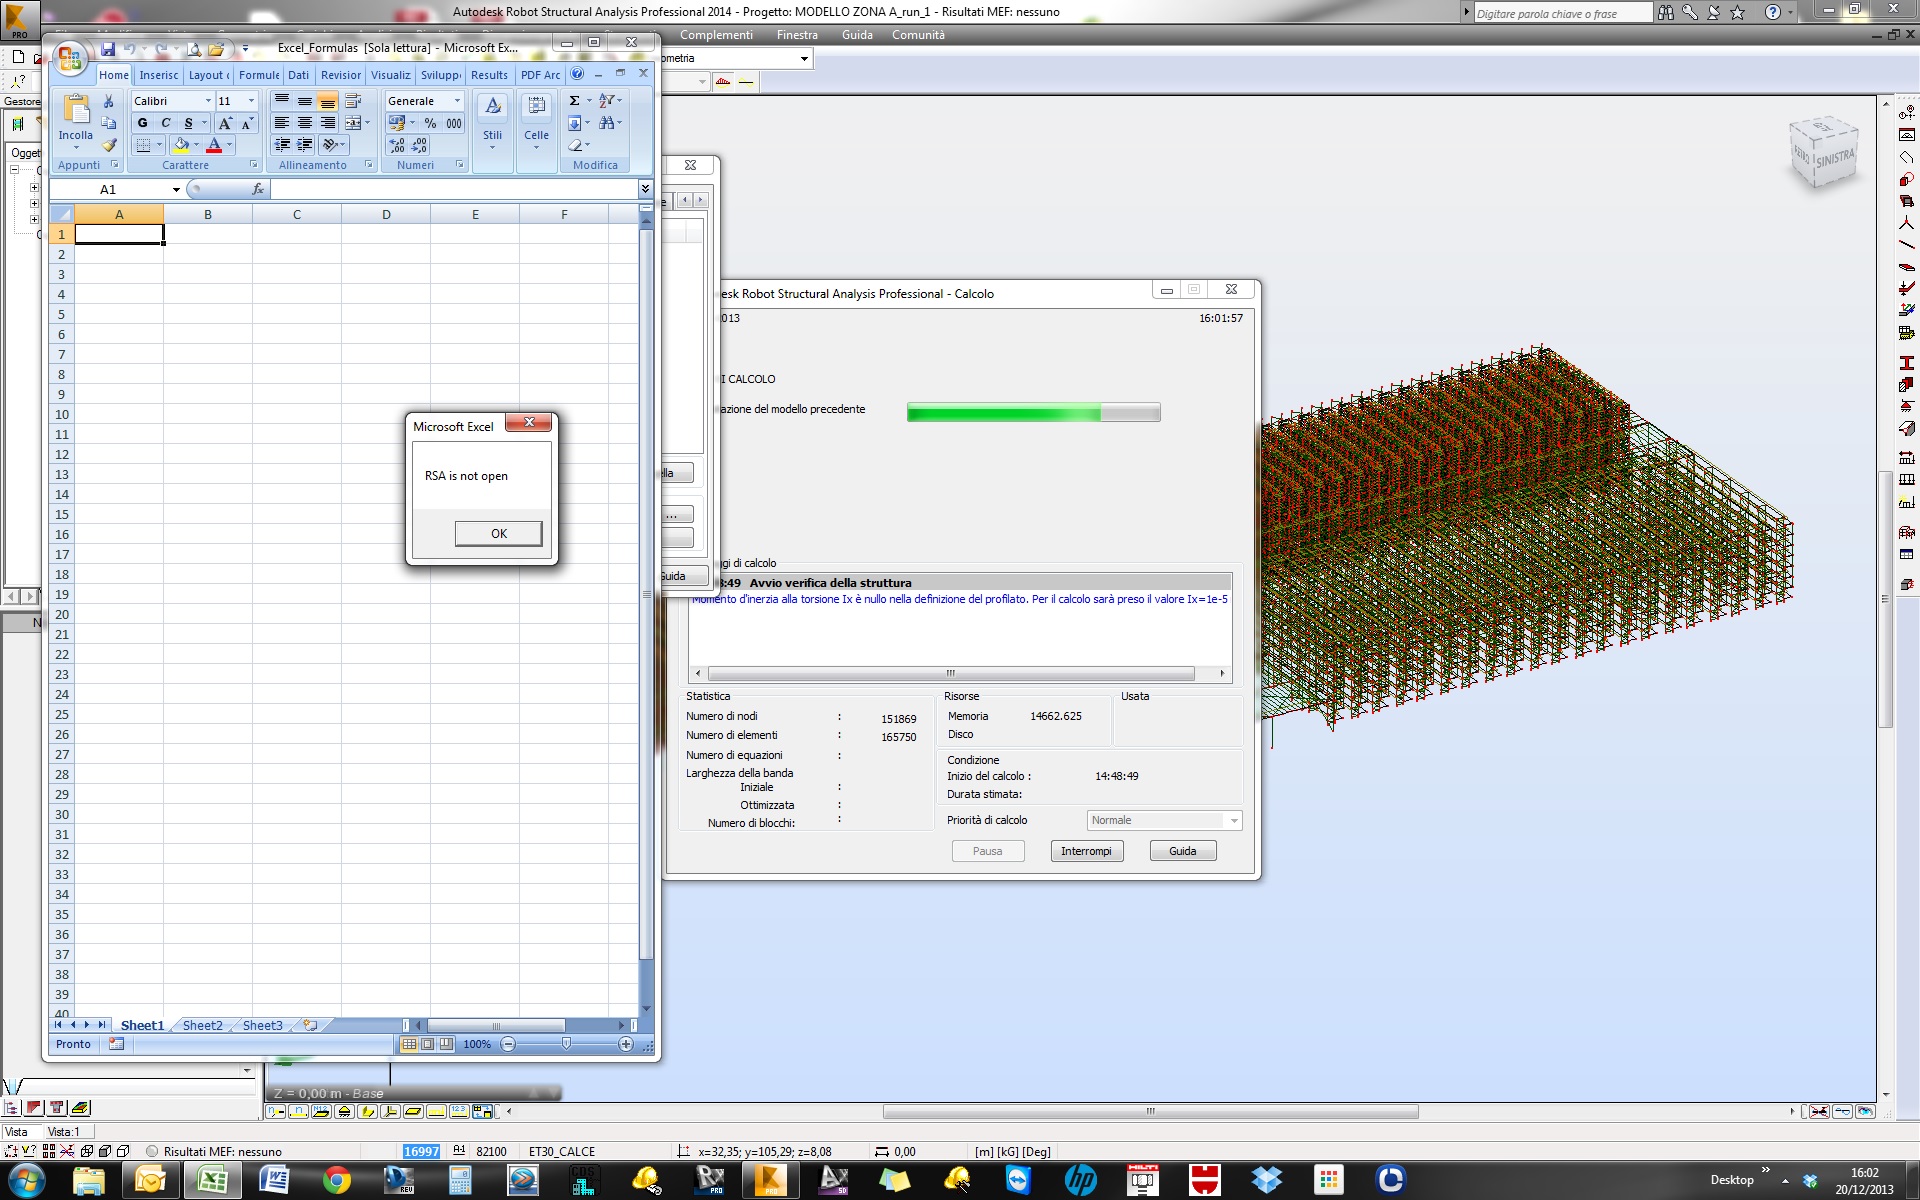The width and height of the screenshot is (1920, 1200).
Task: Save the workbook via quick access toolbar
Action: click(x=108, y=49)
